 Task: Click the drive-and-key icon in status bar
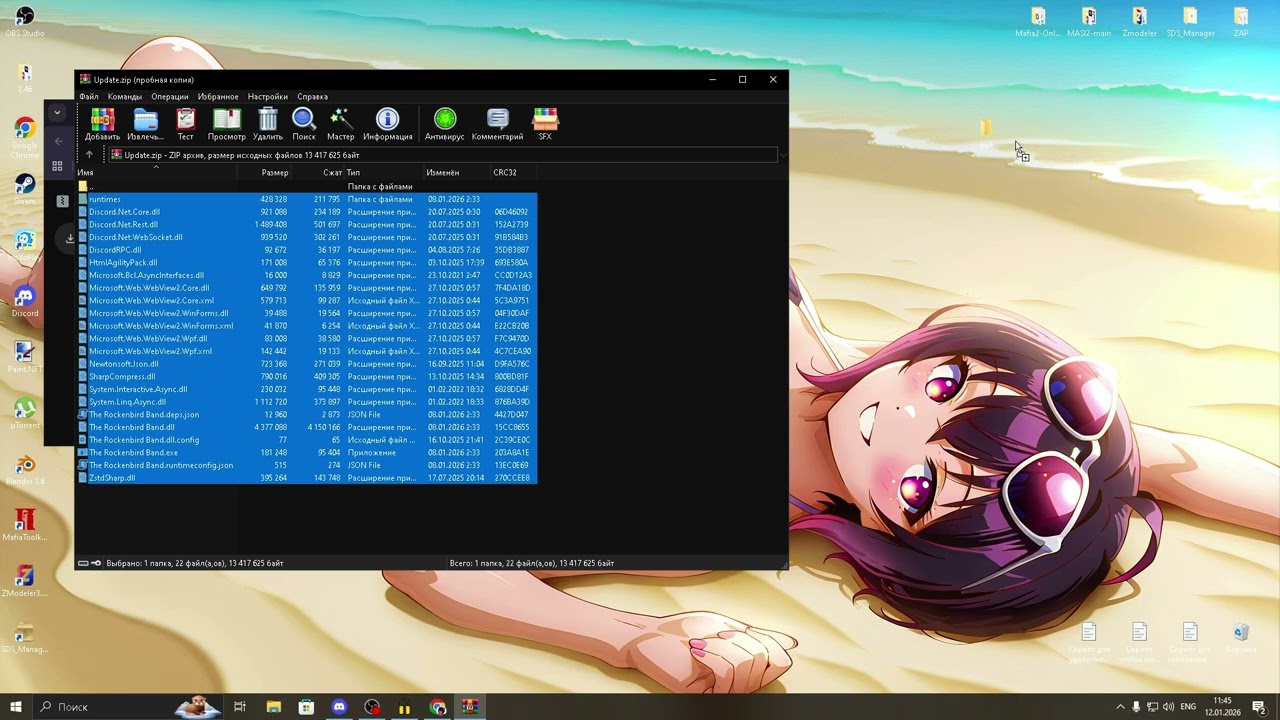90,563
